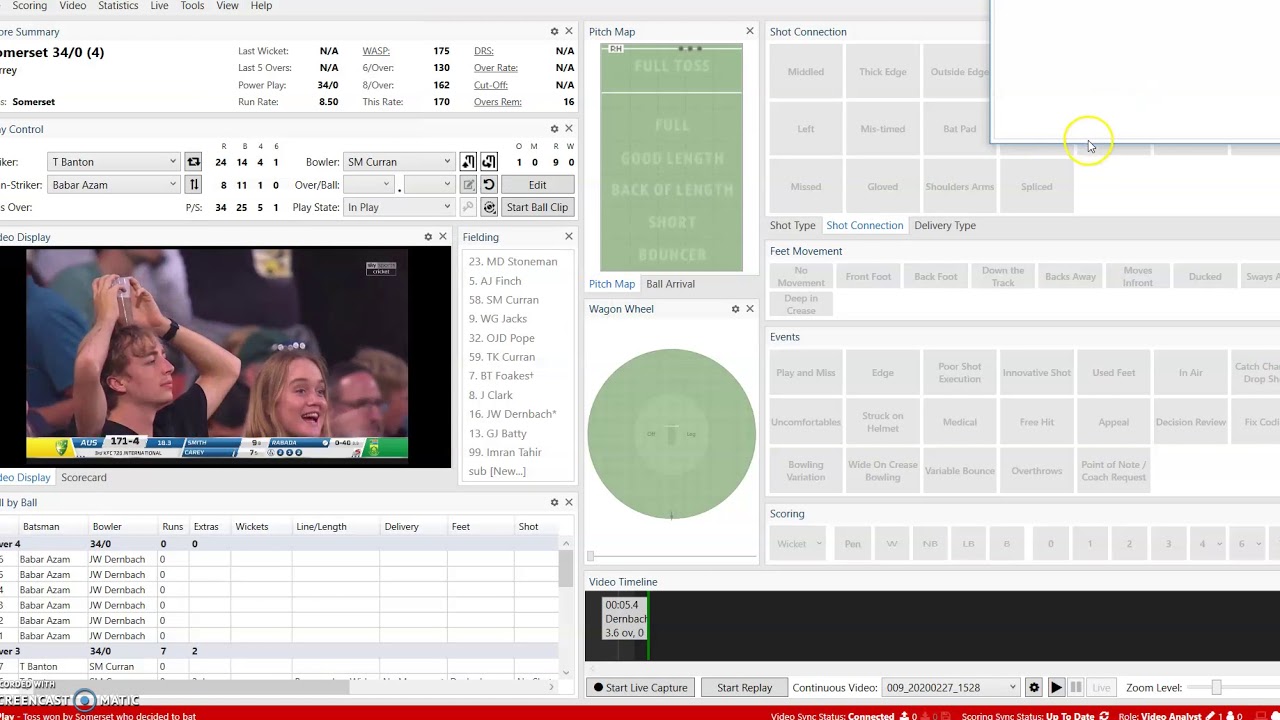The image size is (1280, 720).
Task: Click the camera target icon beside Start Ball Clip
Action: (x=489, y=207)
